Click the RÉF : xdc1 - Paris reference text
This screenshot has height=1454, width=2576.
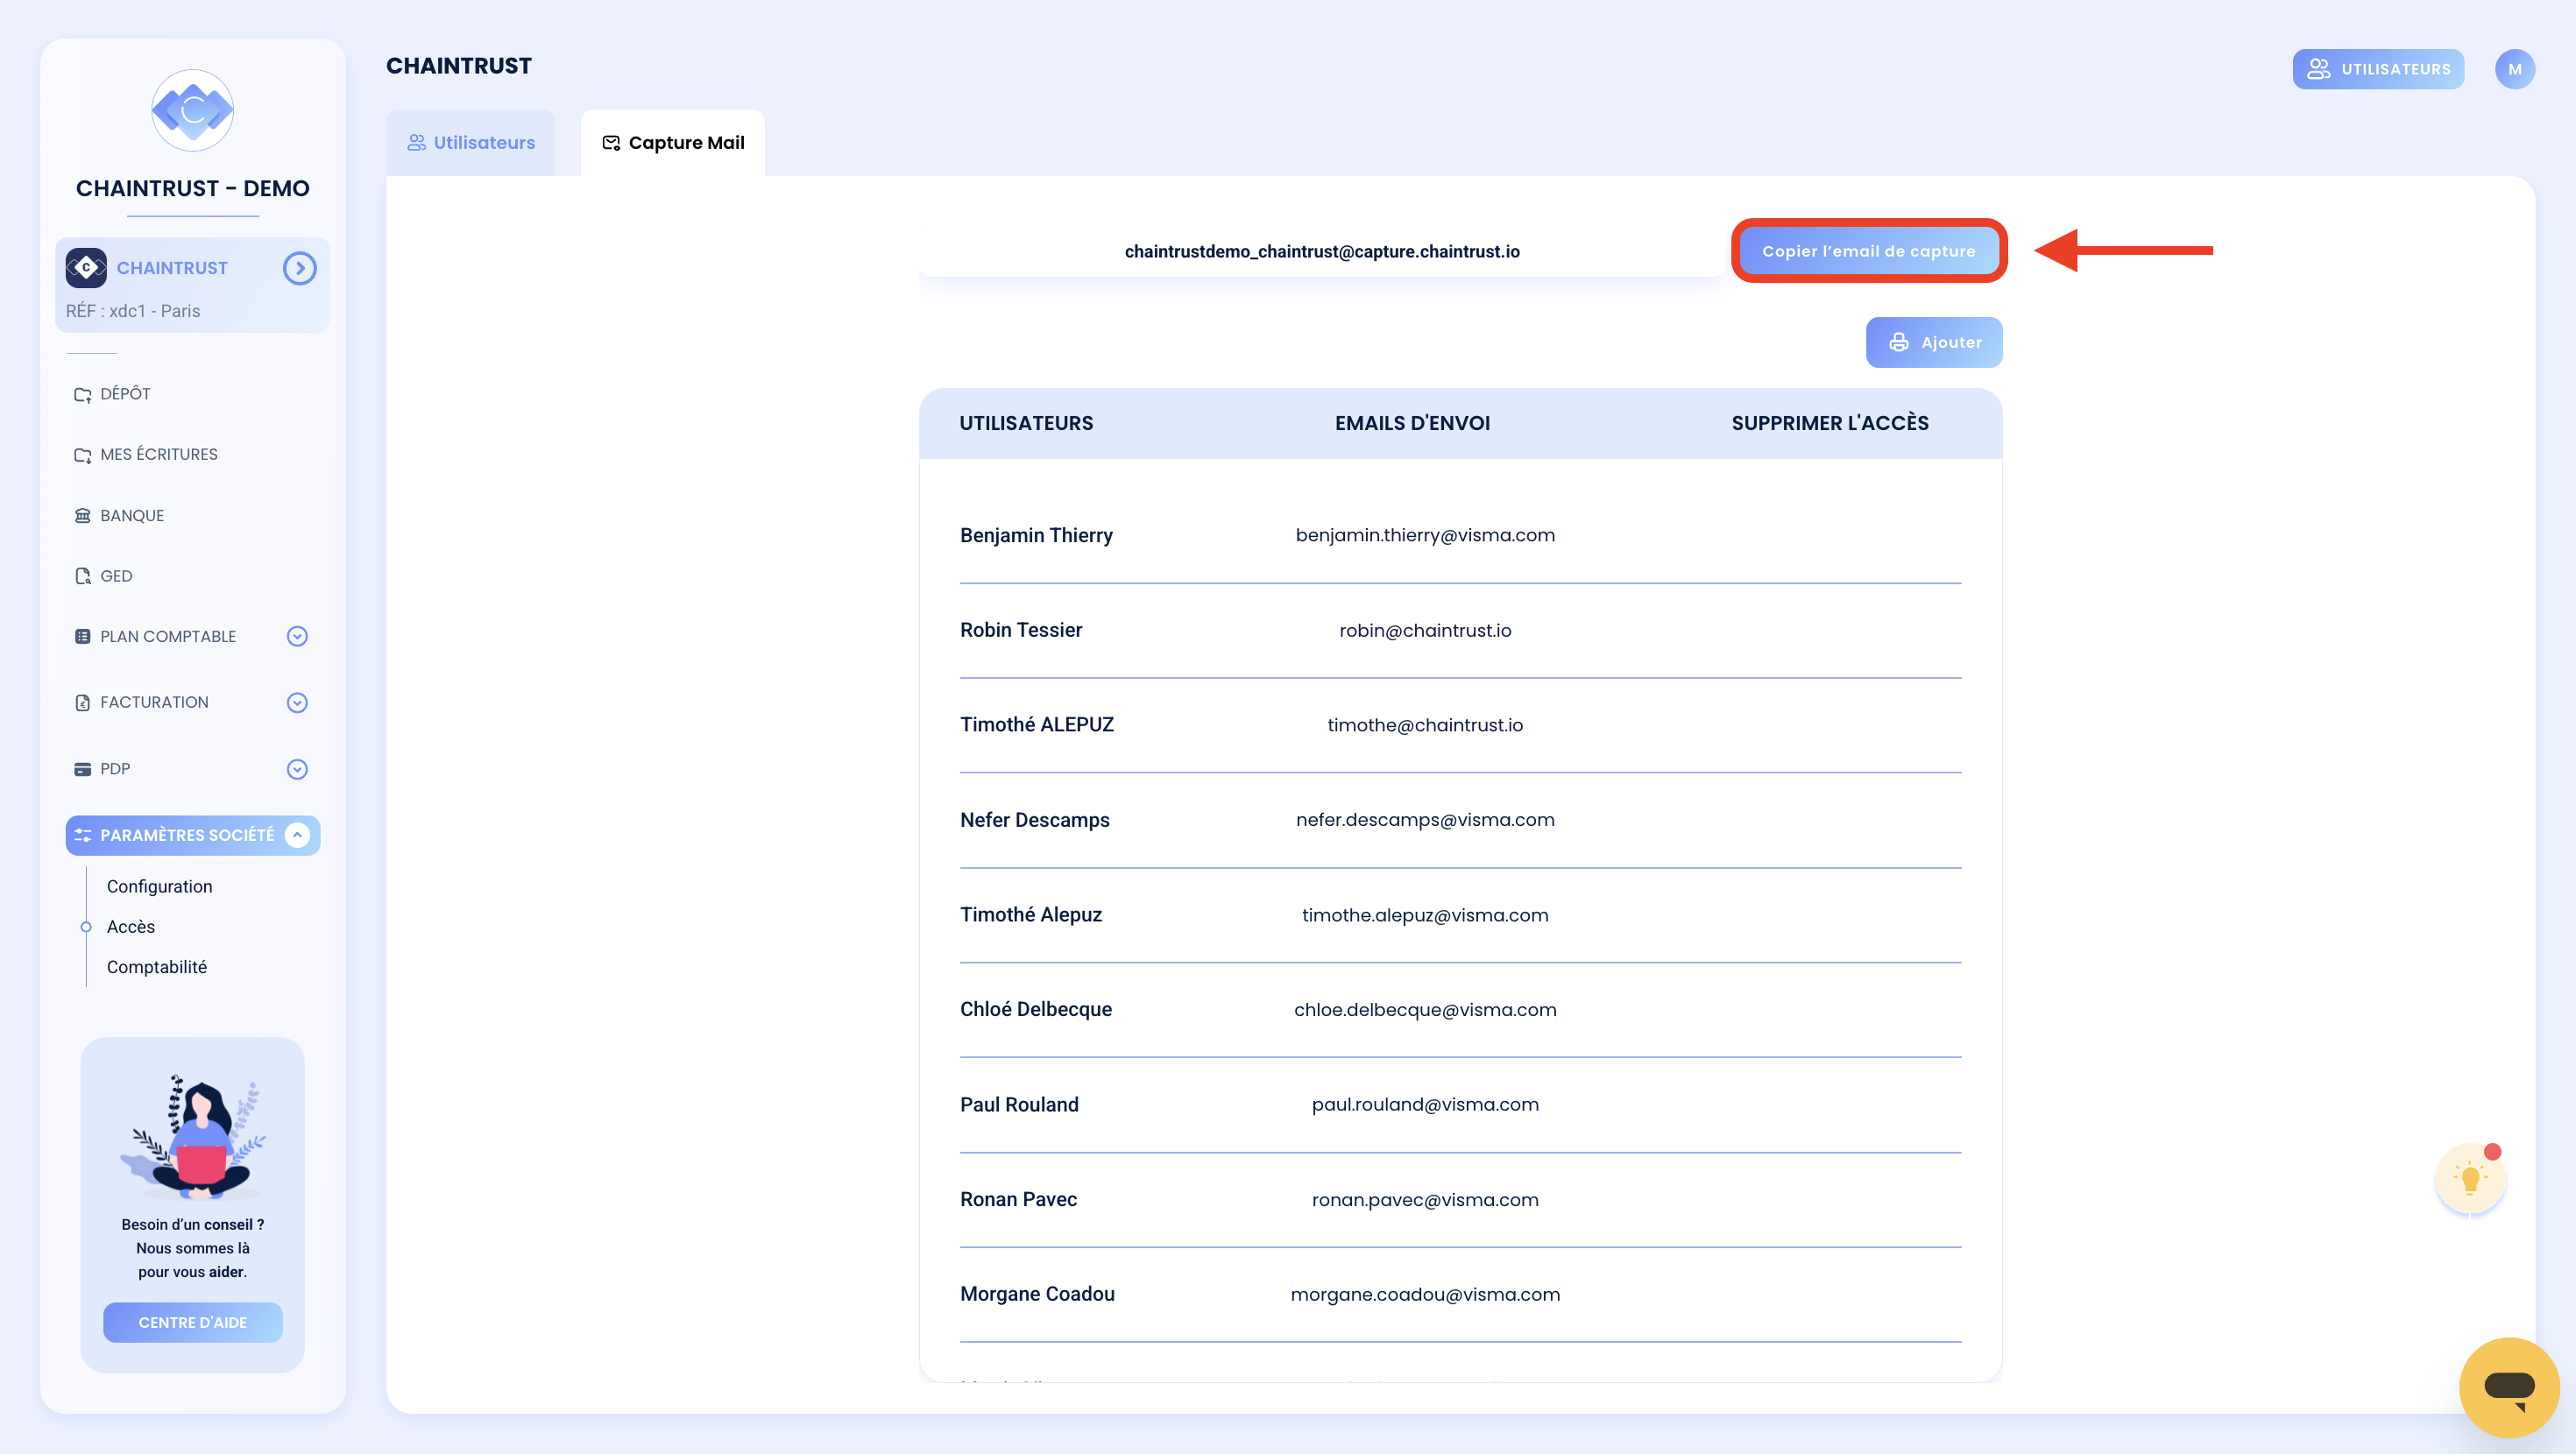pos(133,311)
